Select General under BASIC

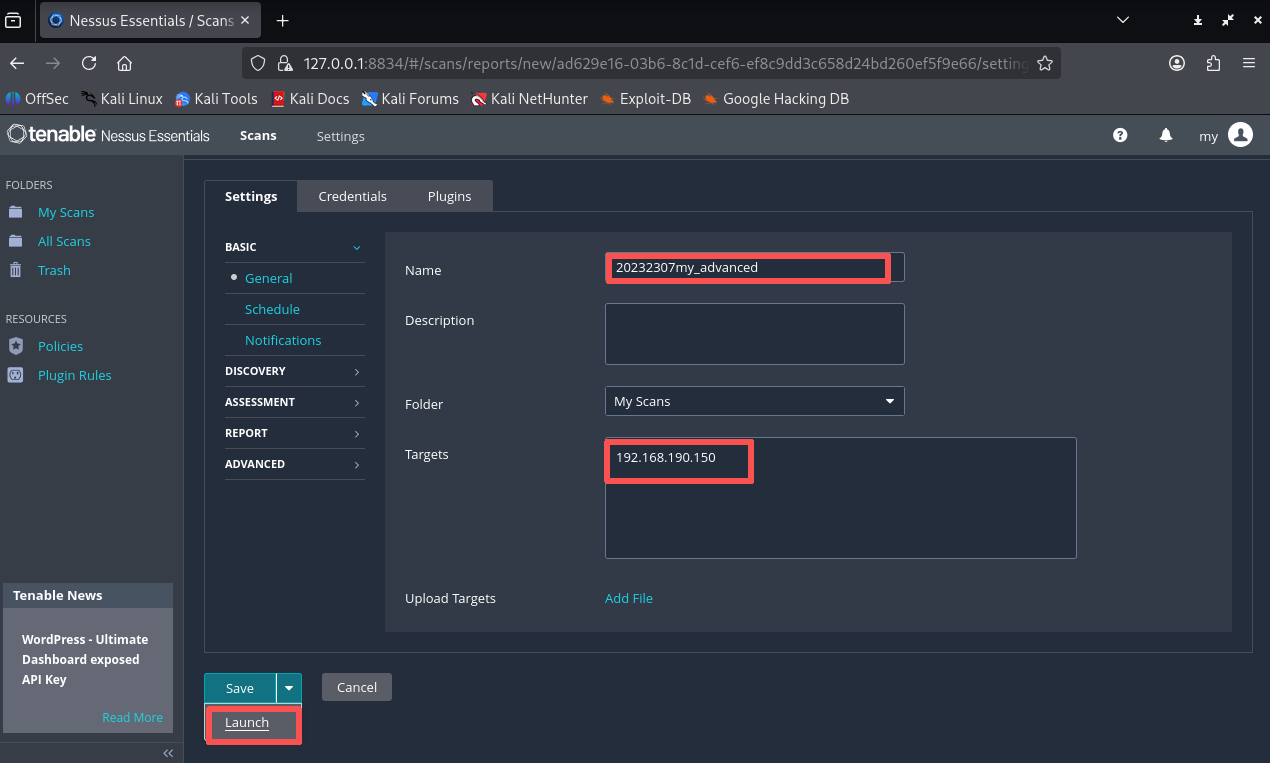(x=269, y=278)
